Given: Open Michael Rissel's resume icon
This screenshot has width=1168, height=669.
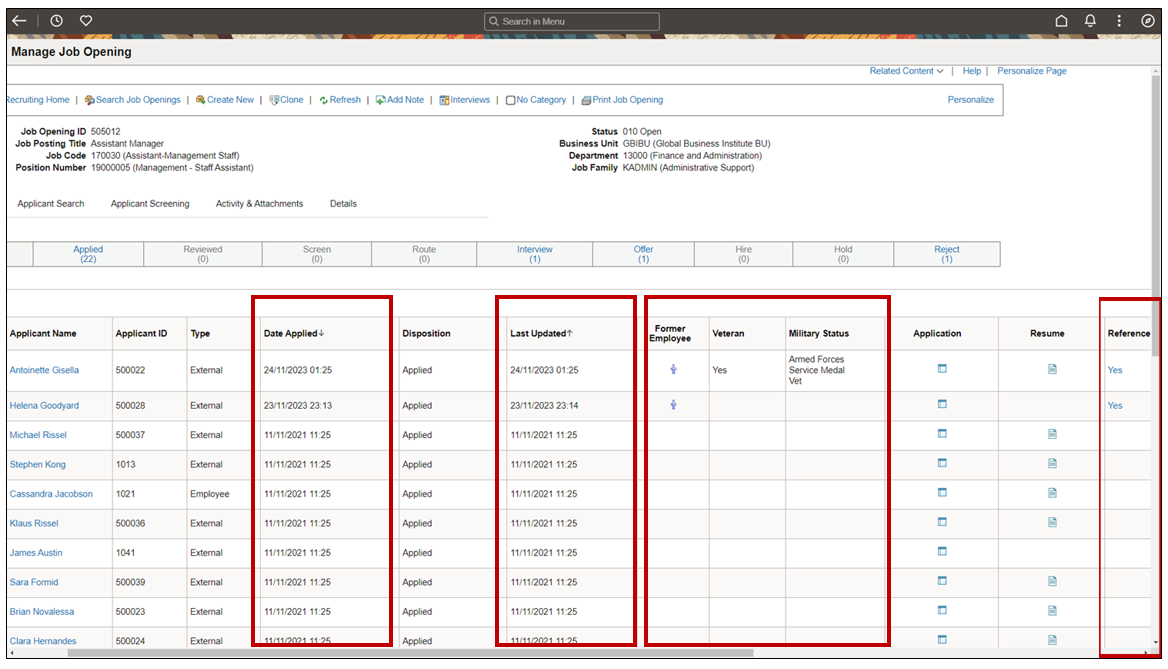Looking at the screenshot, I should (1052, 434).
